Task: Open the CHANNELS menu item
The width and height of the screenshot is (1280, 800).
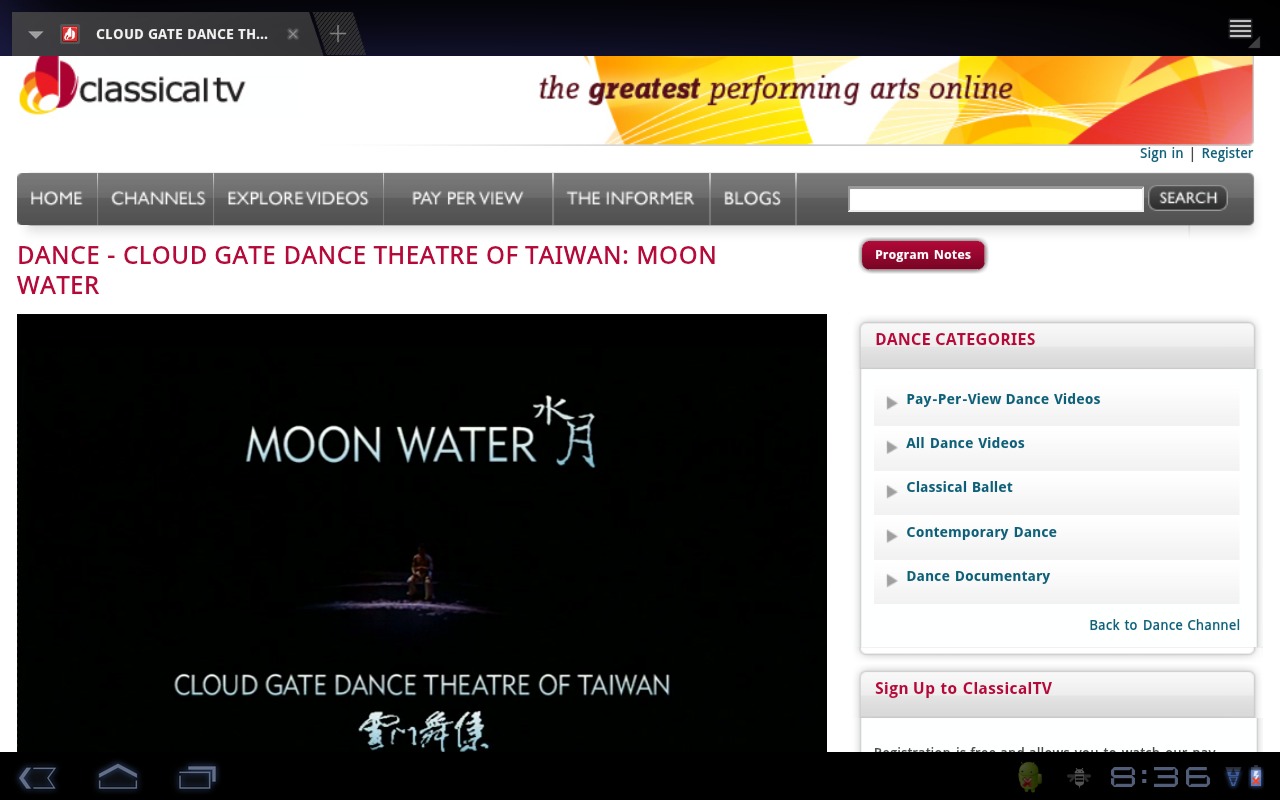Action: click(x=157, y=198)
